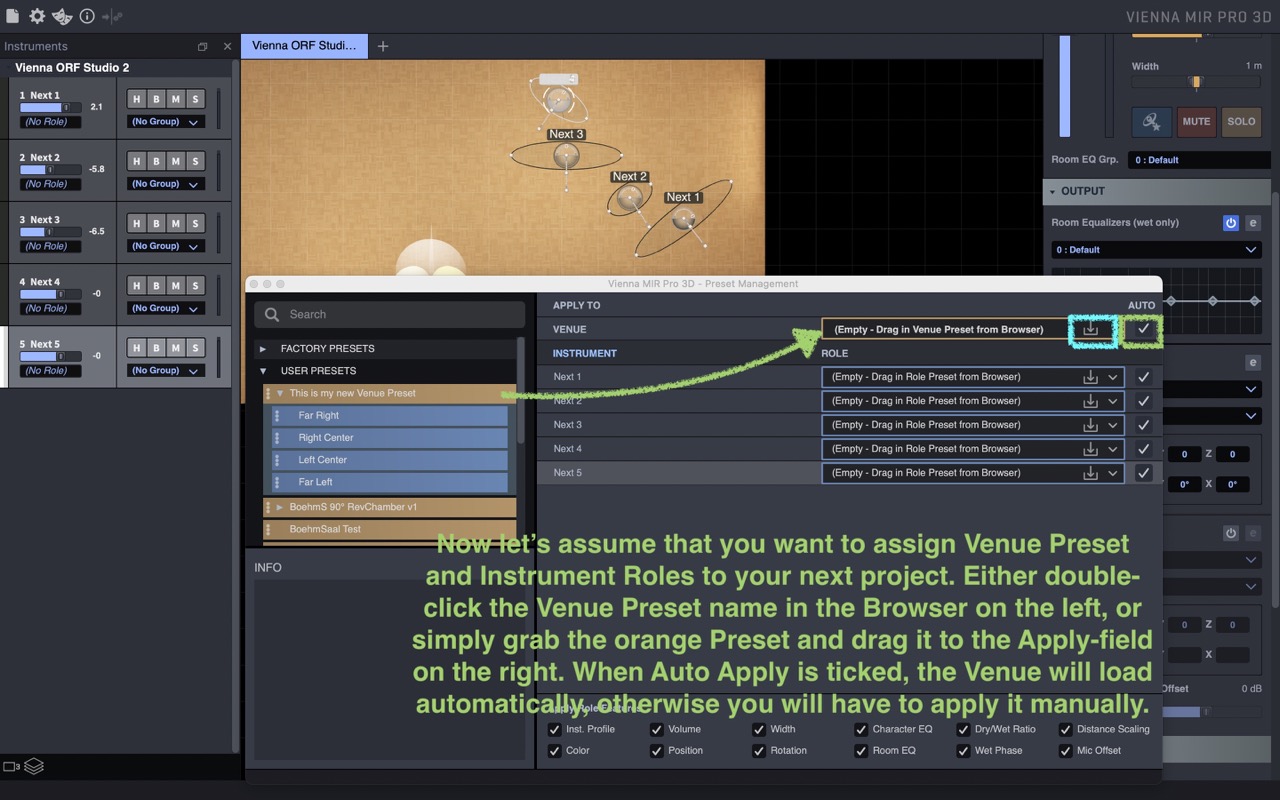
Task: Expand BoehmS 90° RevChamber v1 preset
Action: pos(280,507)
